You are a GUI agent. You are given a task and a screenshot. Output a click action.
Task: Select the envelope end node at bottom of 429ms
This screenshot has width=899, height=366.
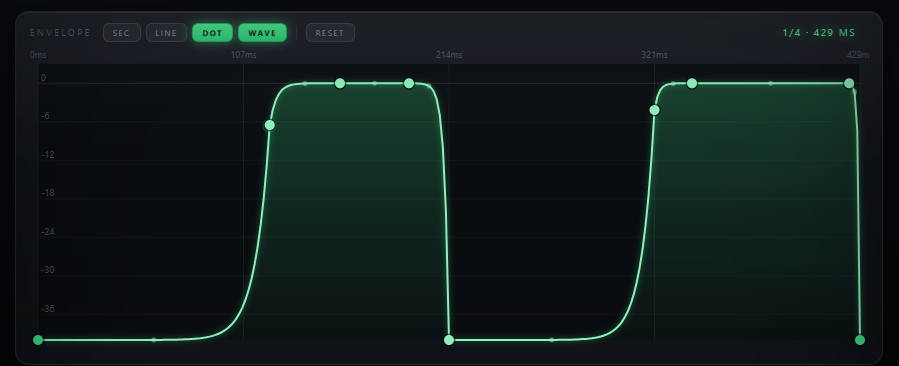859,340
